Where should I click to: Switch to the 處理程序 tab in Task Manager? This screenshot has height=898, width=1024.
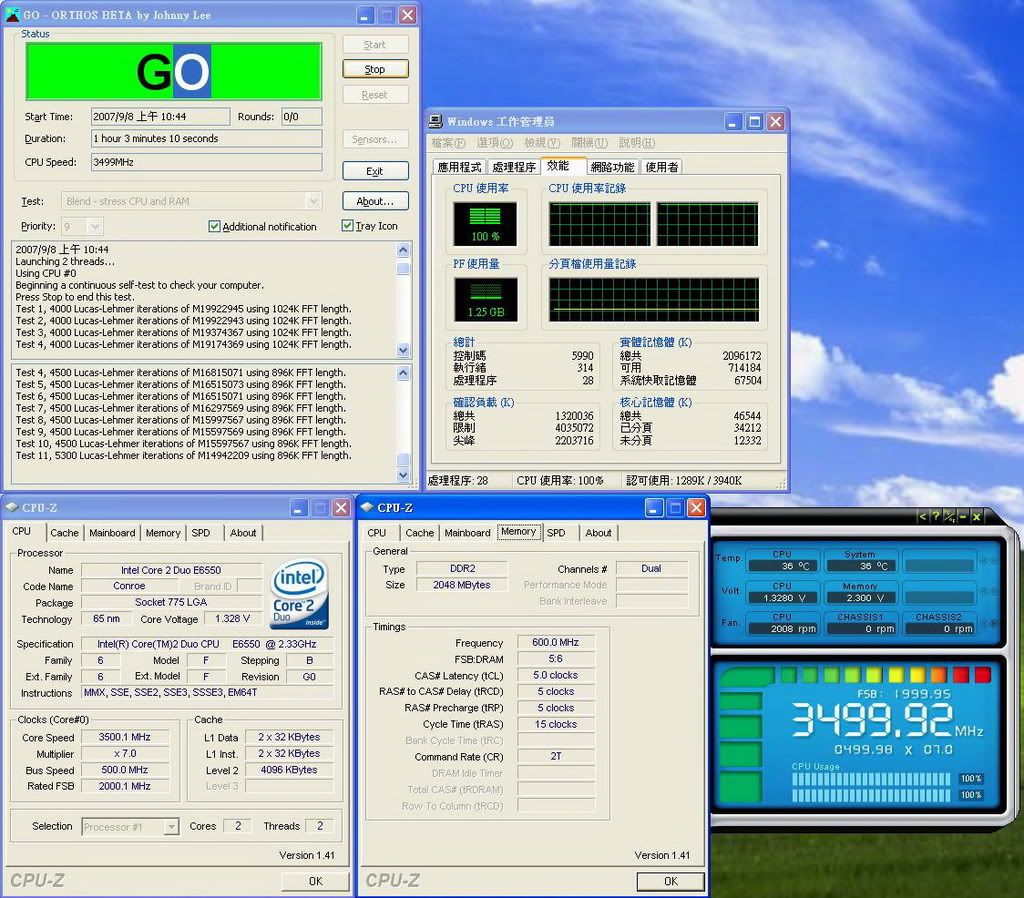[513, 167]
